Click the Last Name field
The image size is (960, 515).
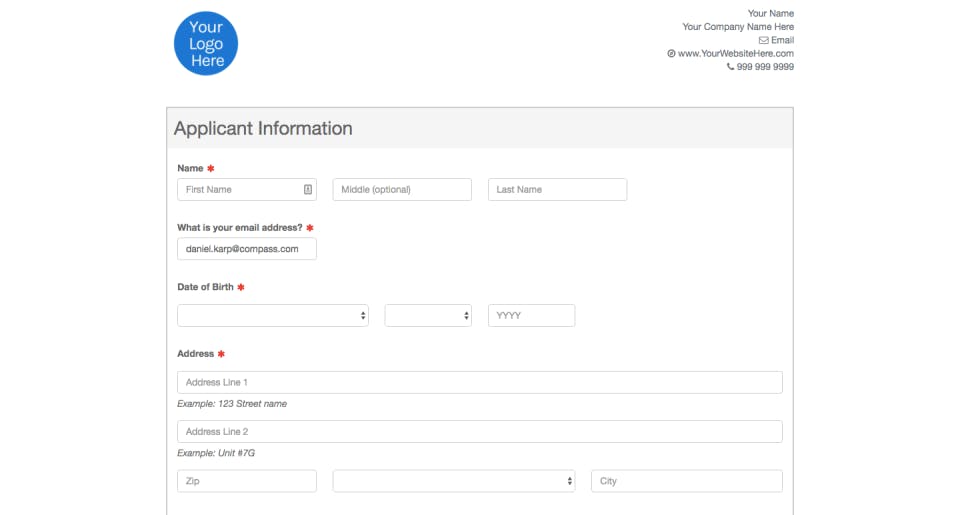(x=557, y=190)
